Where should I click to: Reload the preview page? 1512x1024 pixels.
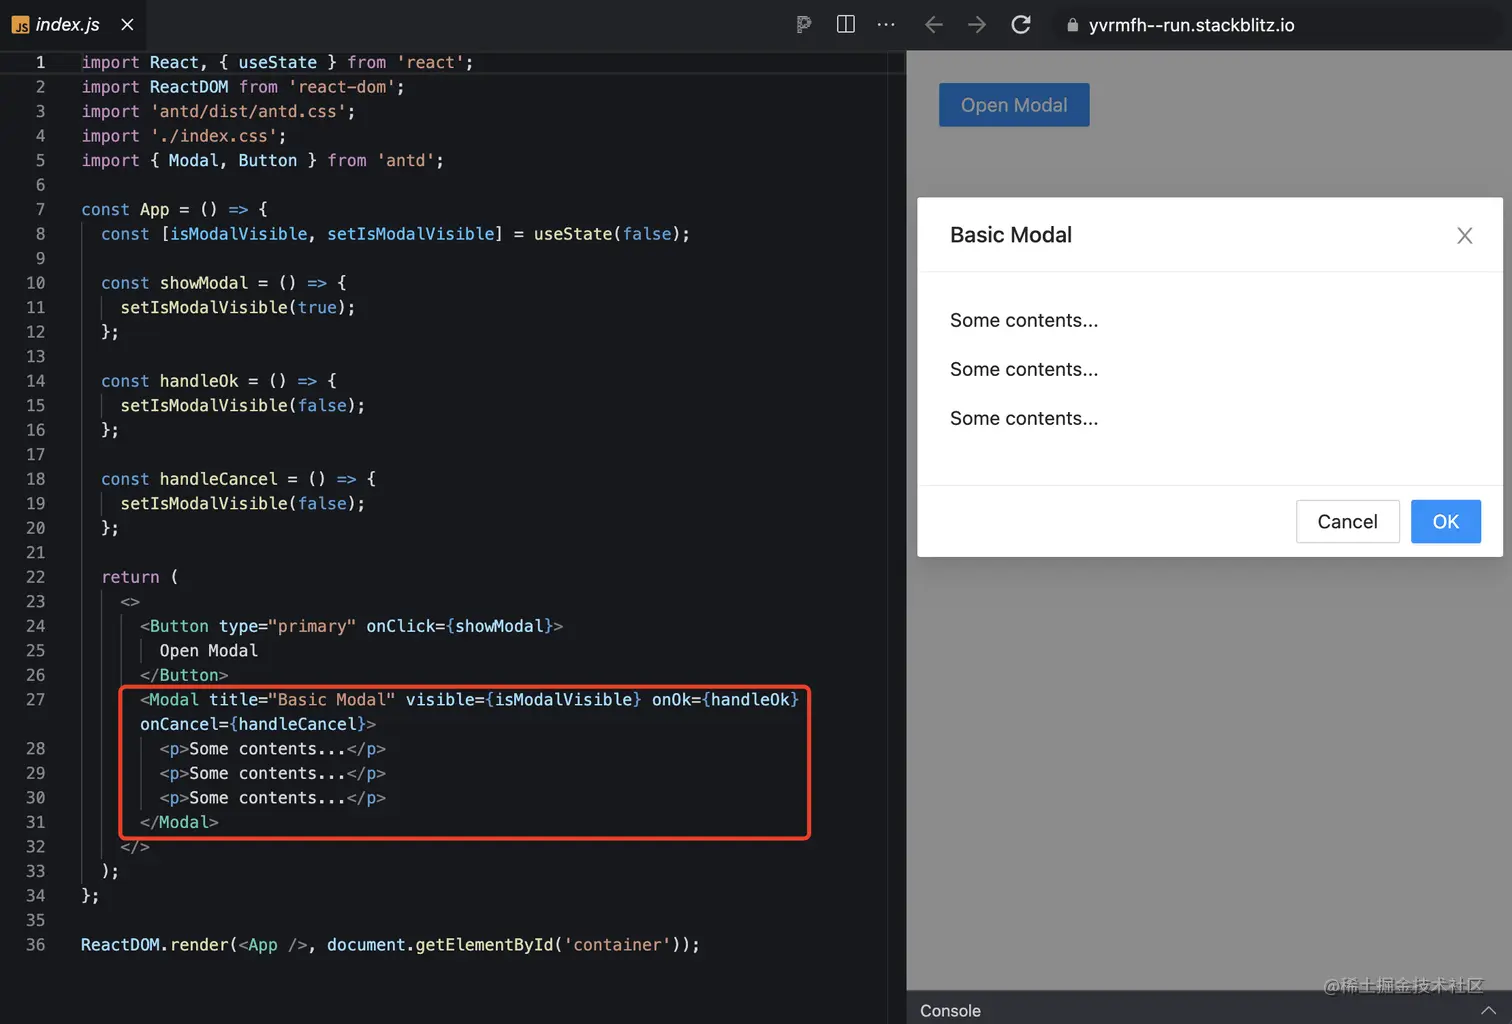1021,25
